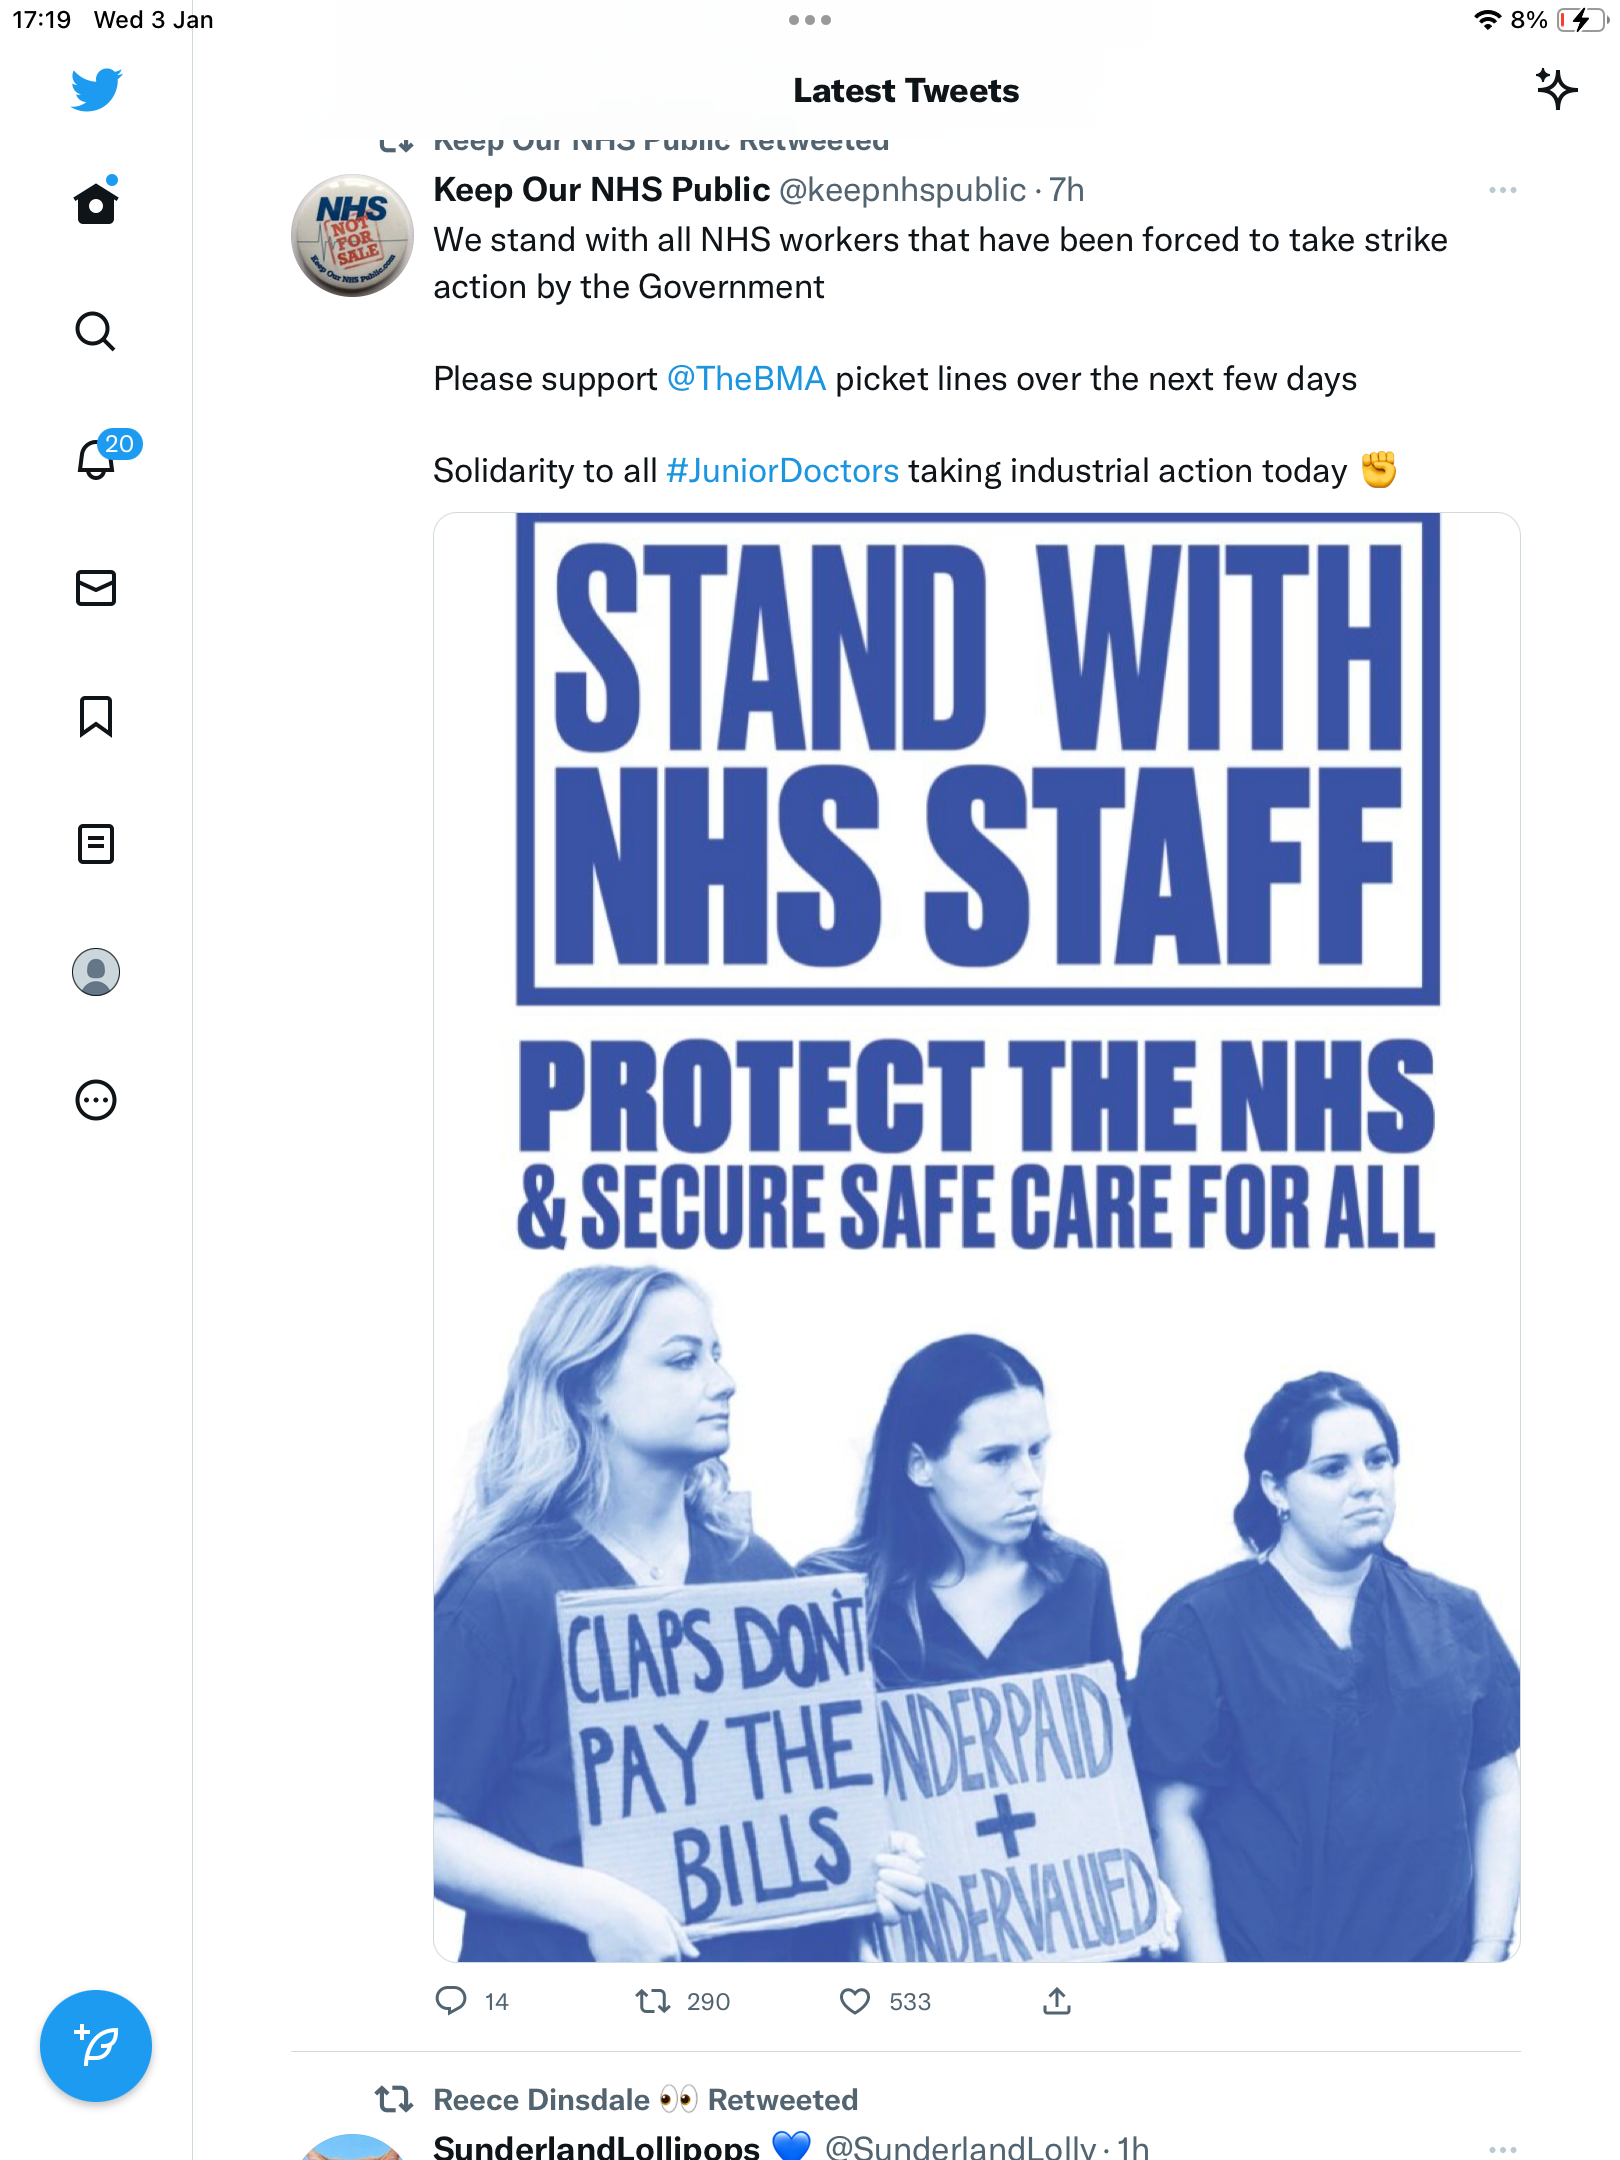
Task: Open the Home timeline icon
Action: (96, 203)
